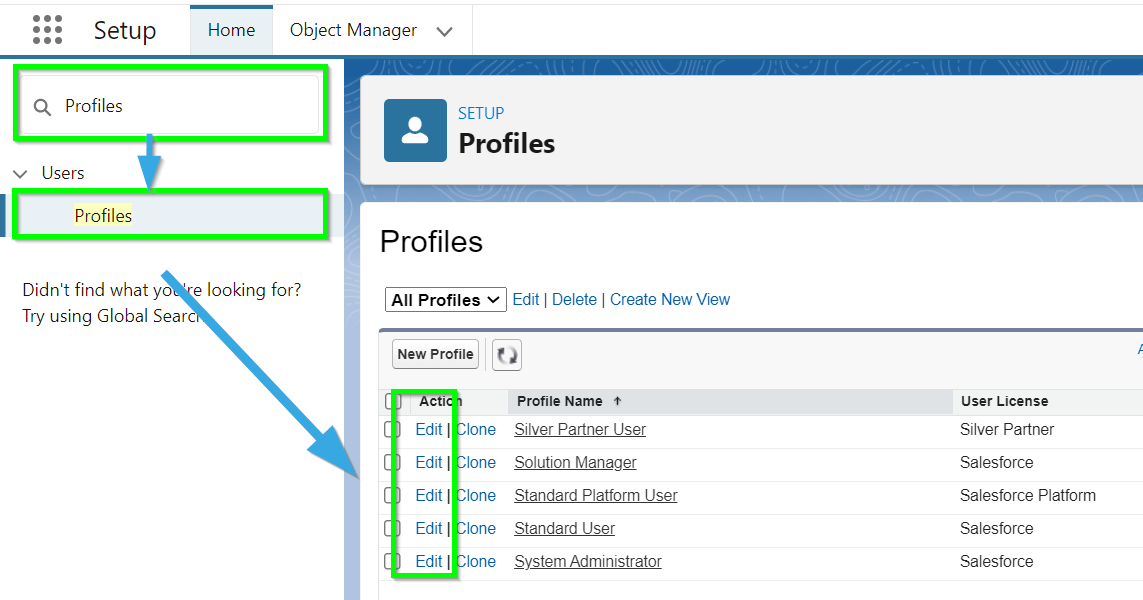Refresh the profiles list
The width and height of the screenshot is (1143, 600).
[507, 355]
